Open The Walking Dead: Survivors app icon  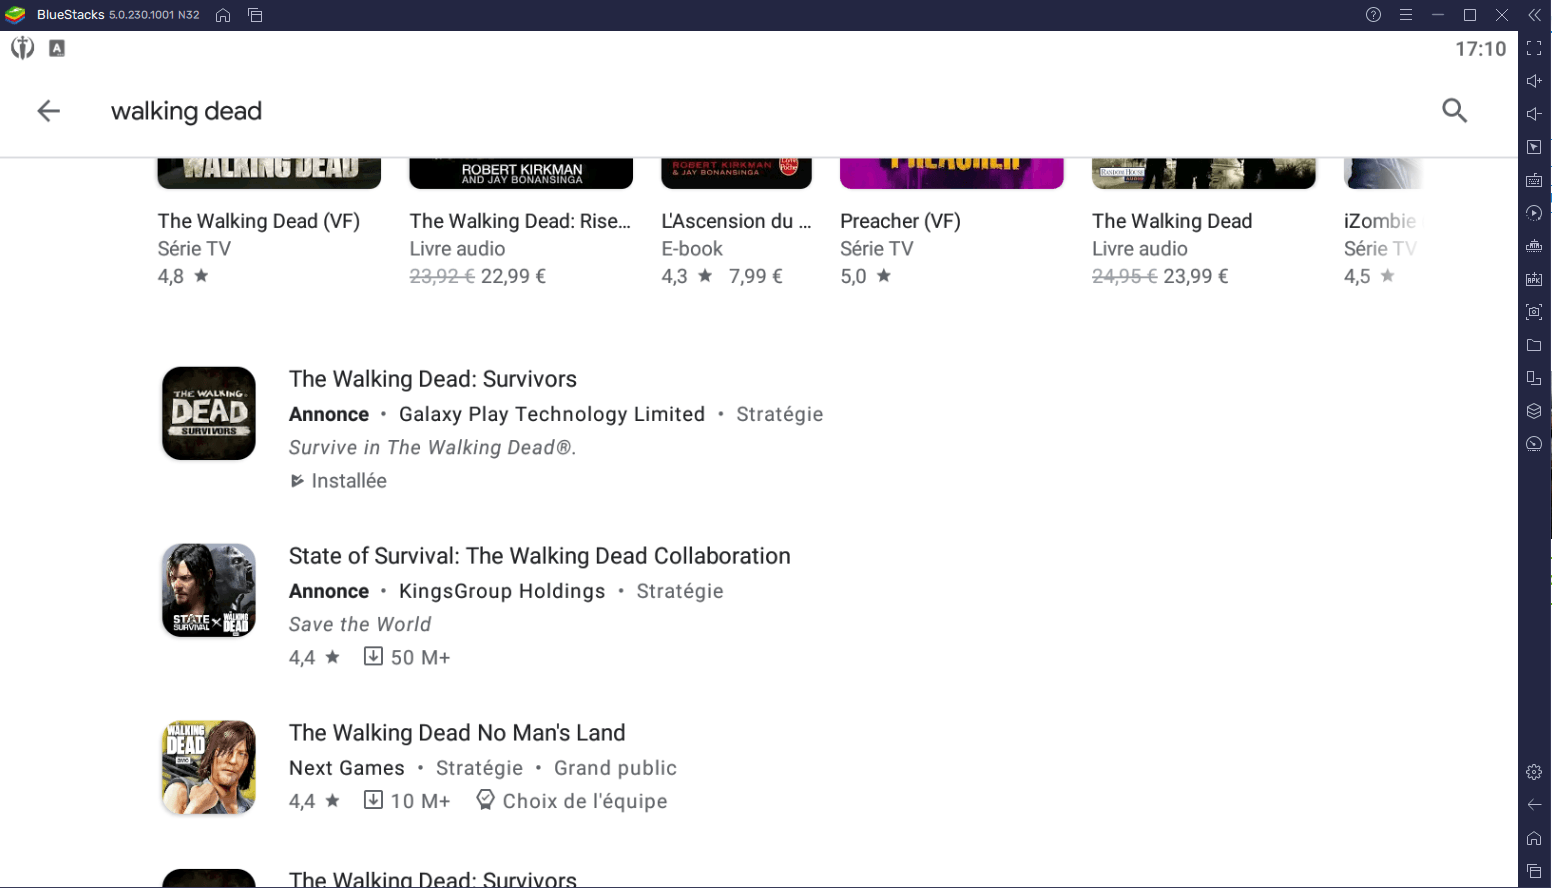click(x=209, y=413)
